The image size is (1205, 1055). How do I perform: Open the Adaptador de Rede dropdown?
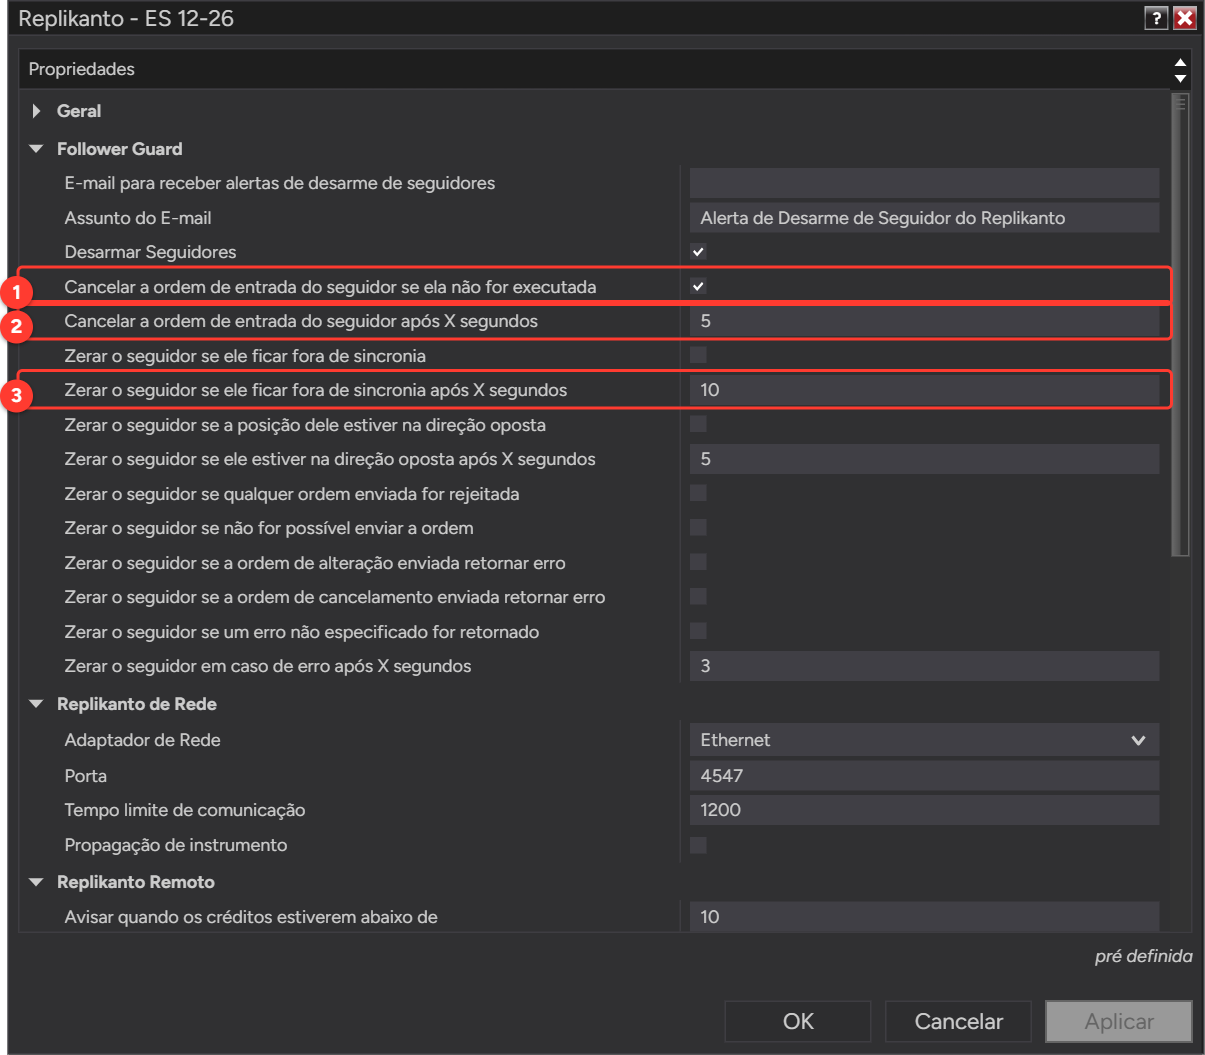pyautogui.click(x=924, y=740)
